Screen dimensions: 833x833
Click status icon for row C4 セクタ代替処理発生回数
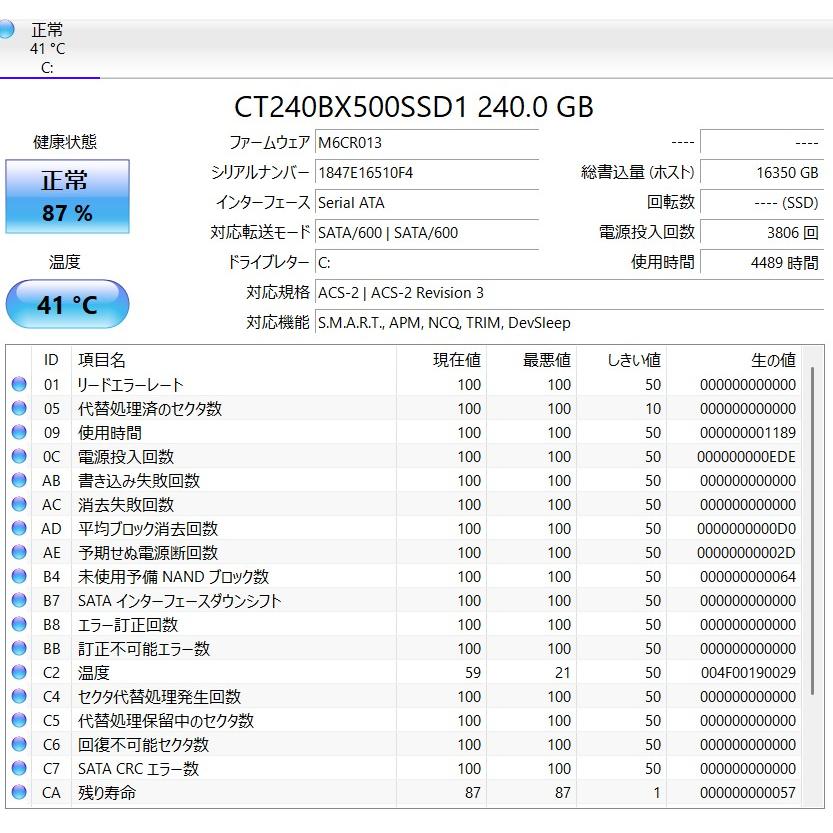click(x=19, y=696)
